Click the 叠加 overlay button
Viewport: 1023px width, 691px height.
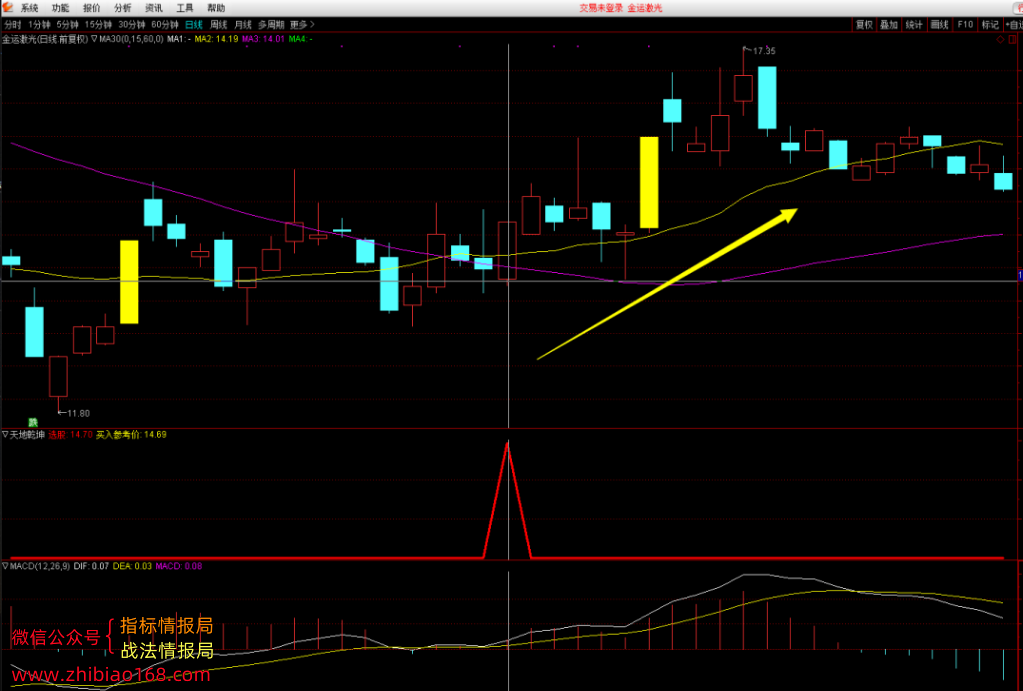pos(889,25)
